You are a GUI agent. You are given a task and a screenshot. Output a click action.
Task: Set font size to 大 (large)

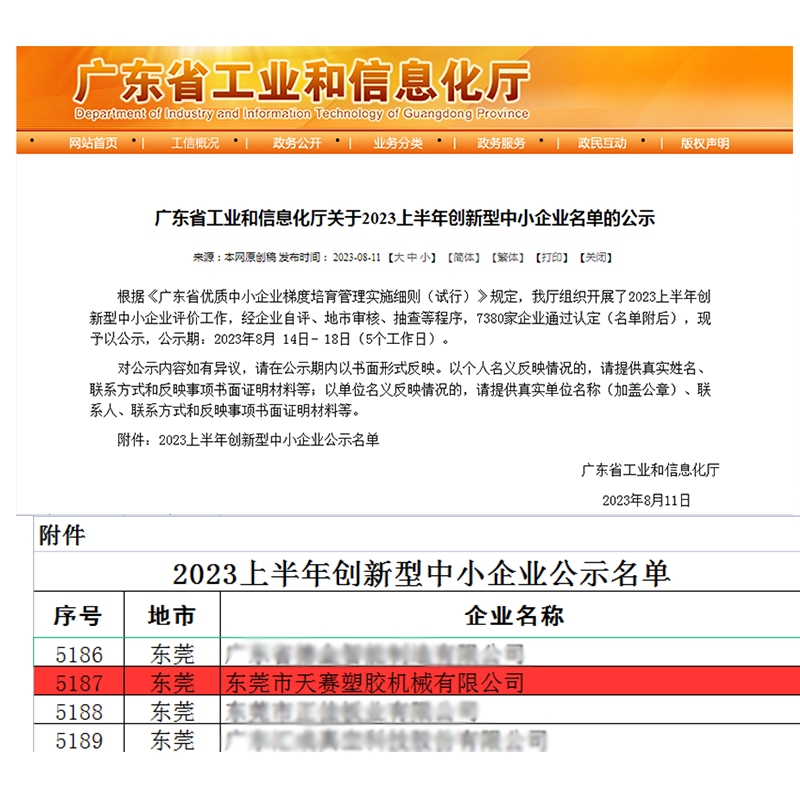tap(397, 257)
